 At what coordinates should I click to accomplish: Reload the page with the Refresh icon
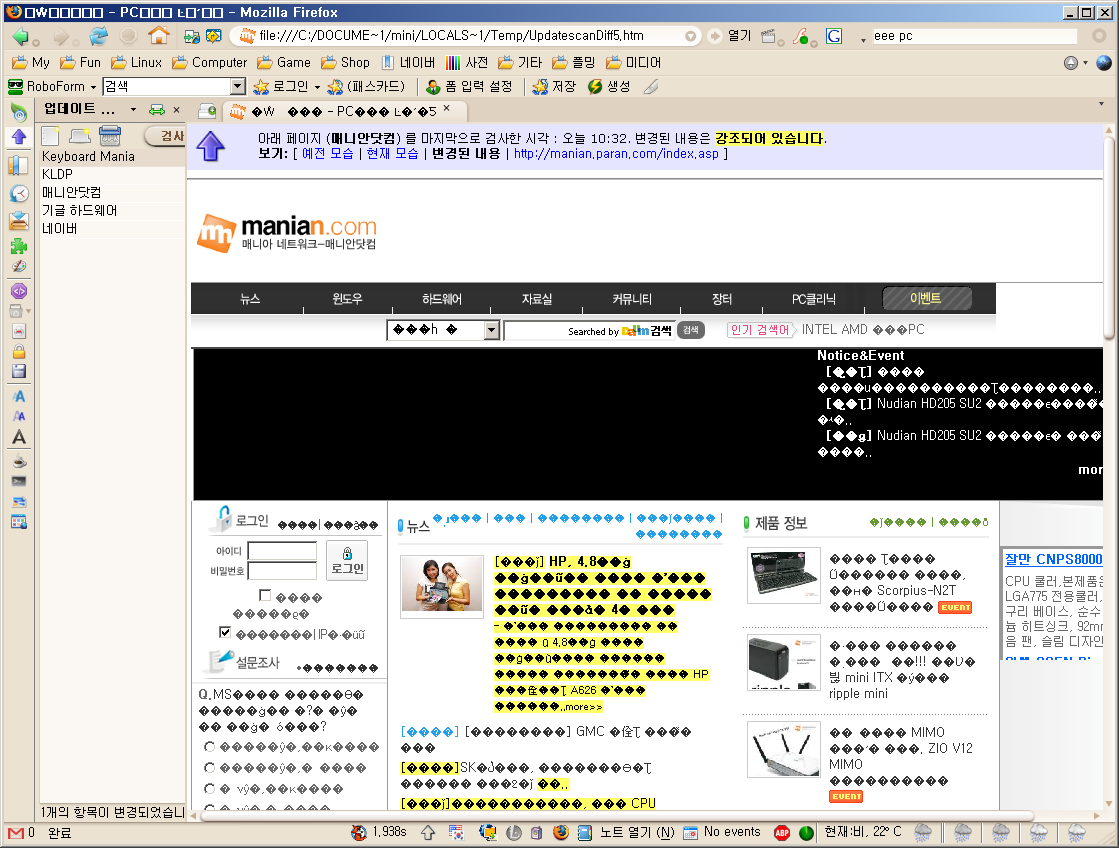point(98,36)
